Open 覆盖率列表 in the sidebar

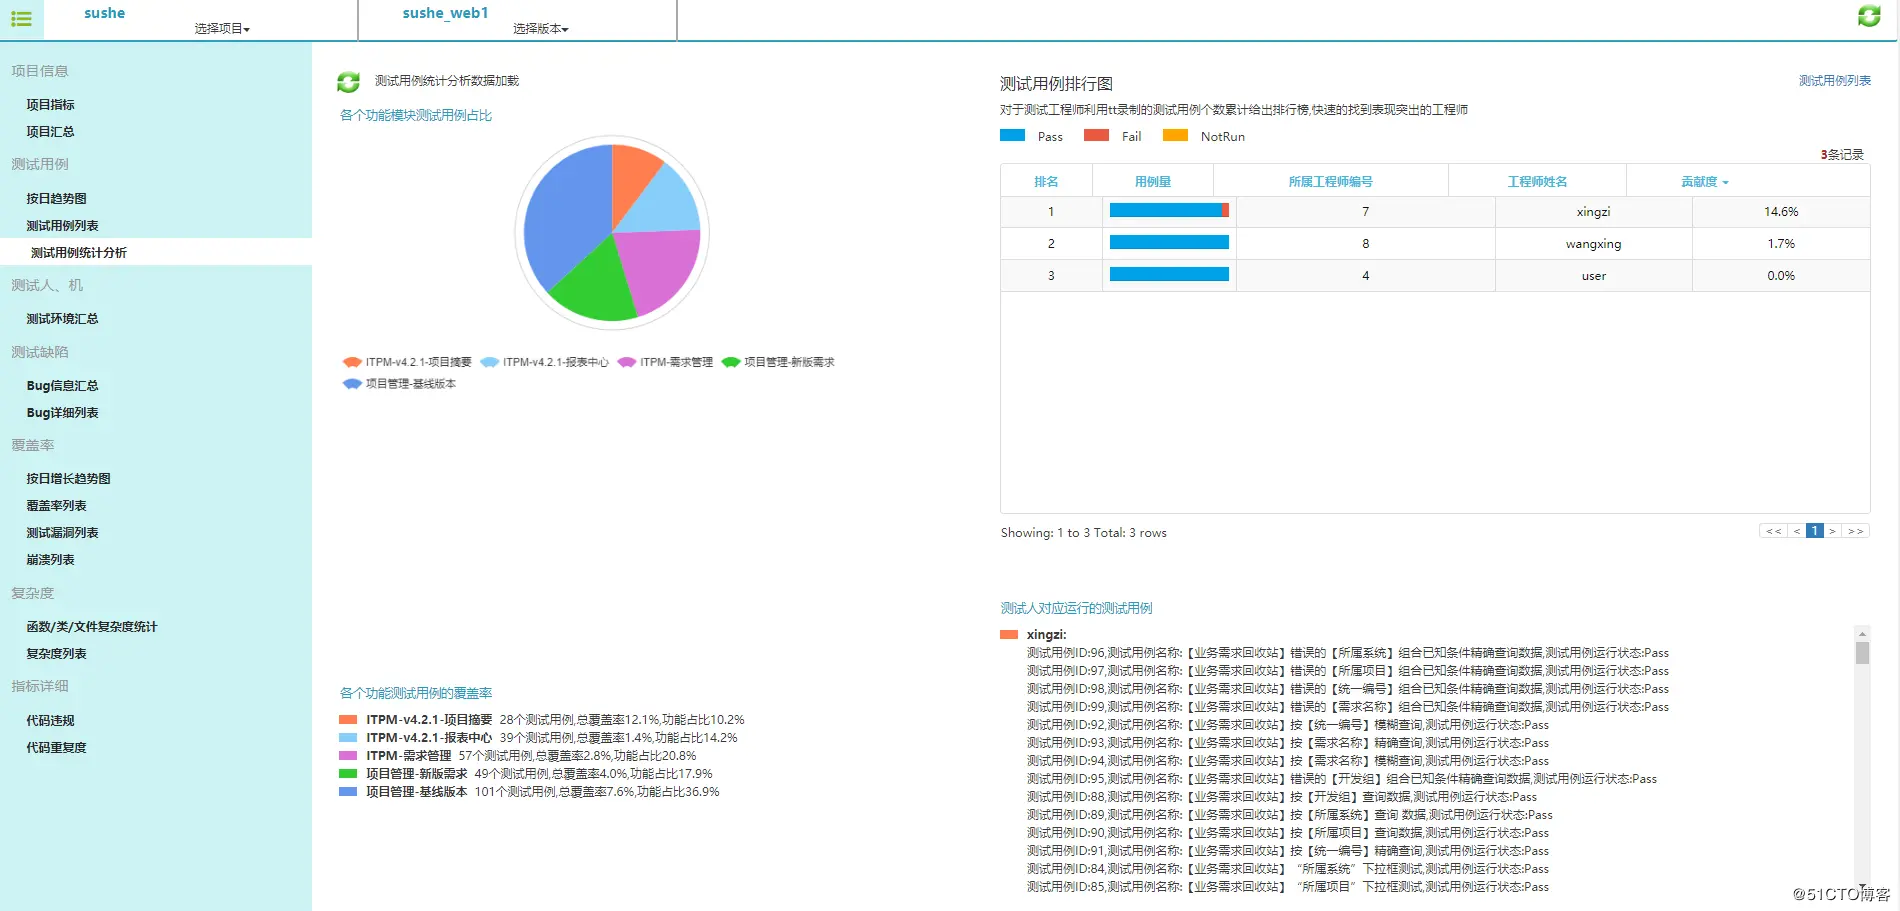point(56,506)
